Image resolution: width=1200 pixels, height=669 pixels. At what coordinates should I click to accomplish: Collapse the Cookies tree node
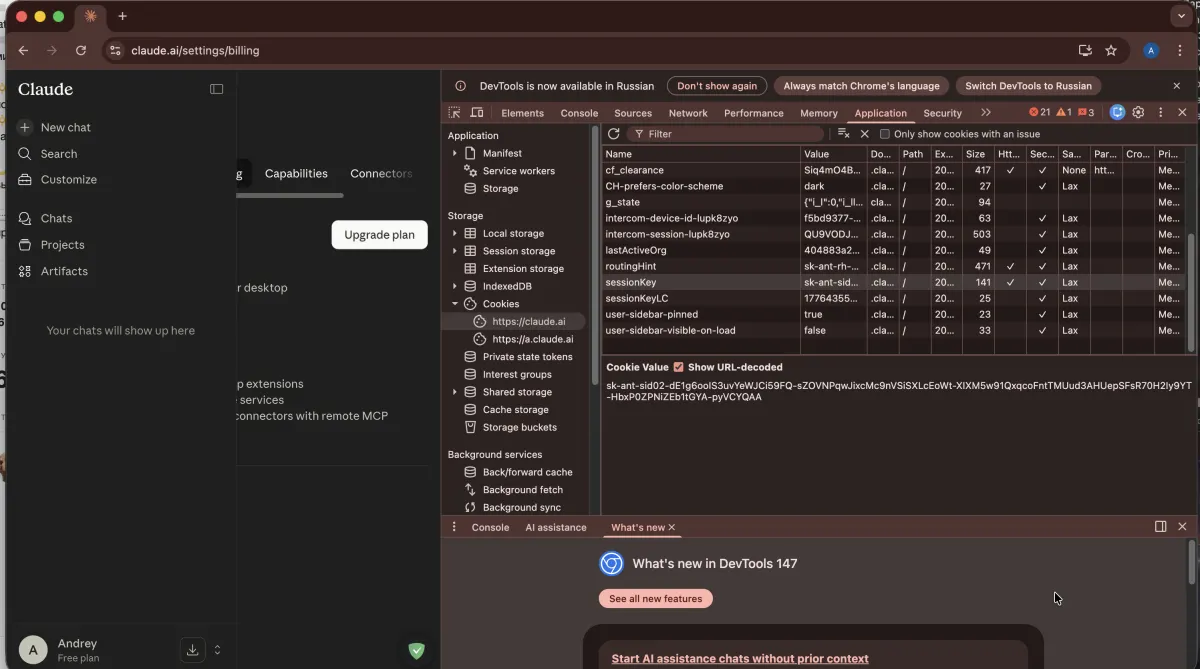tap(454, 304)
